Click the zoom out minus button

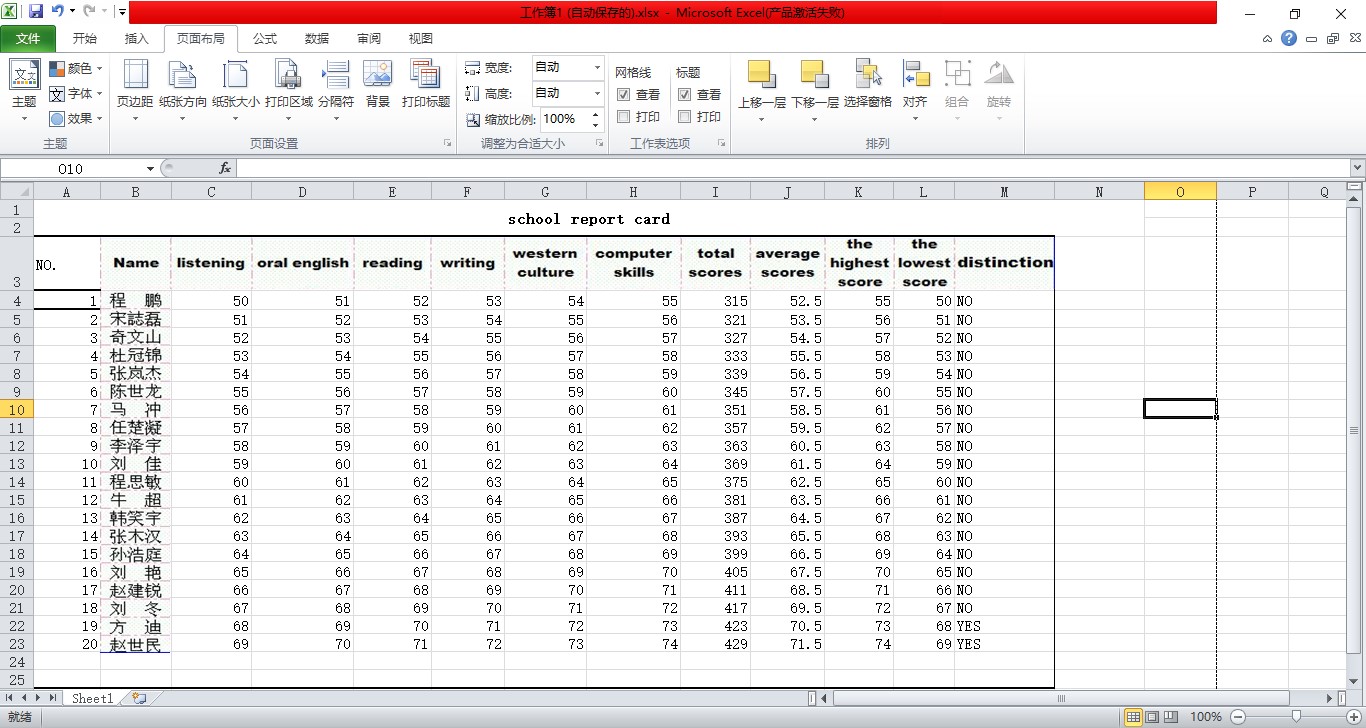tap(1237, 717)
